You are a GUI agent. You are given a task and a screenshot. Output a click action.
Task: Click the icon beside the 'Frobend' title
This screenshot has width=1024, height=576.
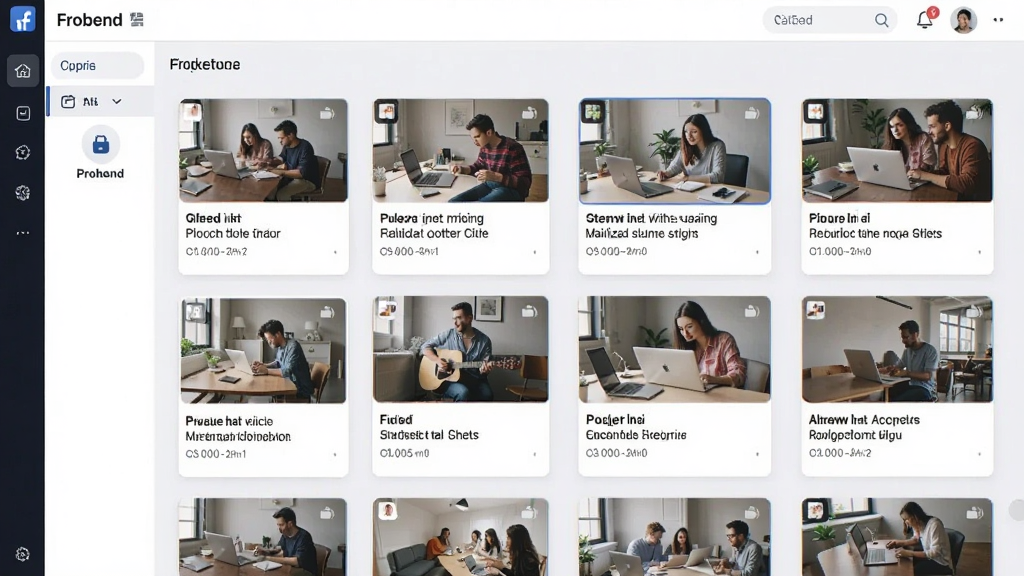click(136, 20)
